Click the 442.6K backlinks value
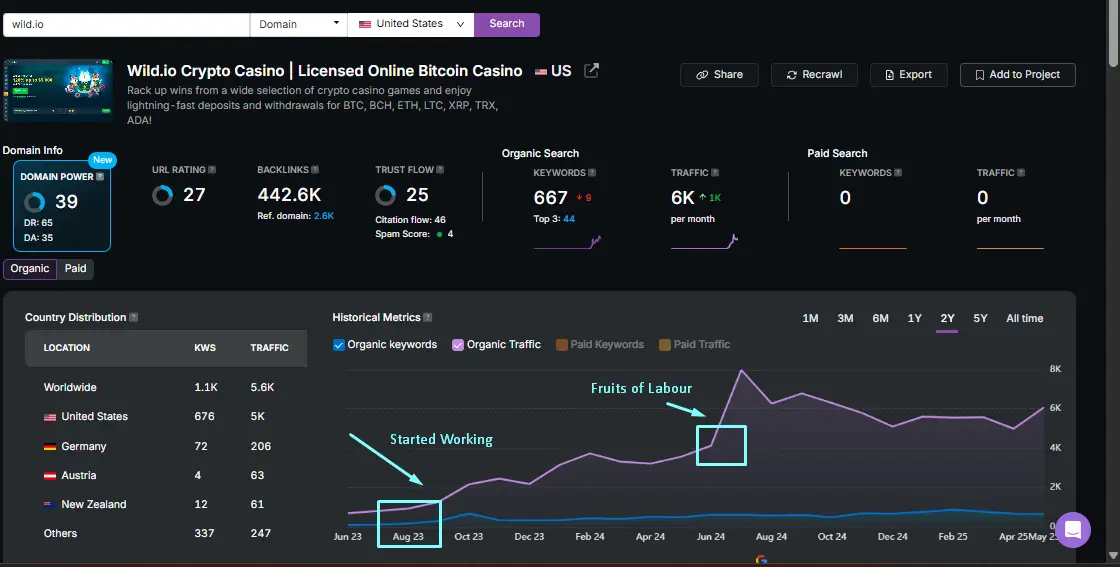This screenshot has width=1120, height=567. click(x=289, y=195)
